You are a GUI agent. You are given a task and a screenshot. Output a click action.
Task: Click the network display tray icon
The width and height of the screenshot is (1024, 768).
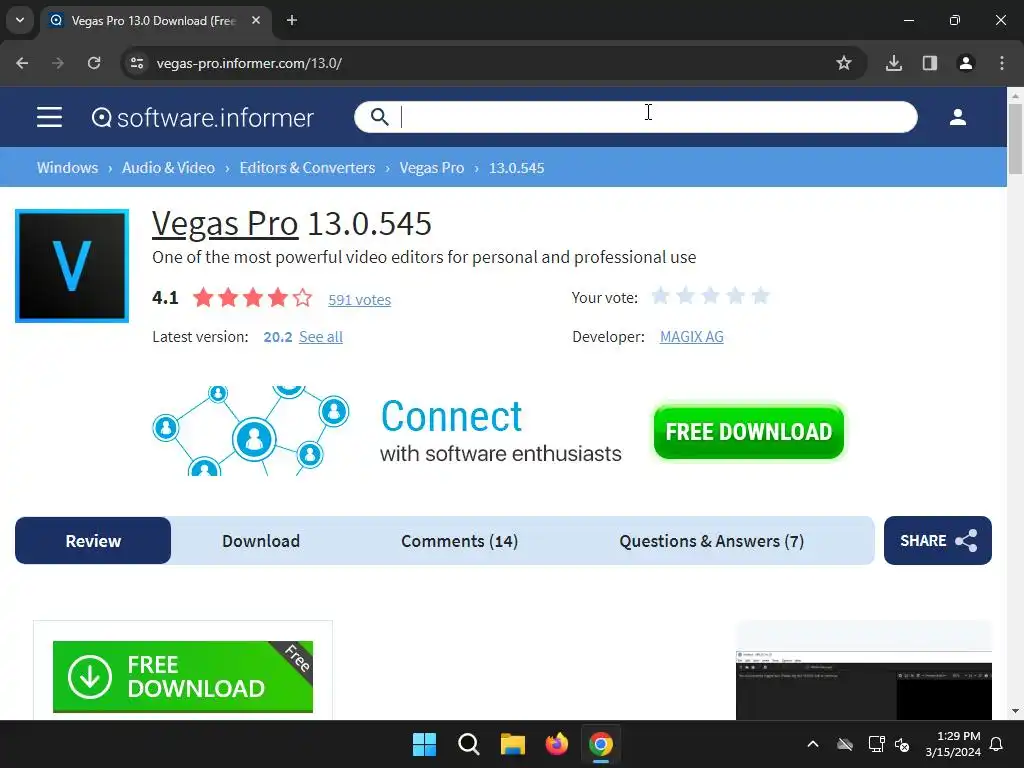pyautogui.click(x=876, y=744)
